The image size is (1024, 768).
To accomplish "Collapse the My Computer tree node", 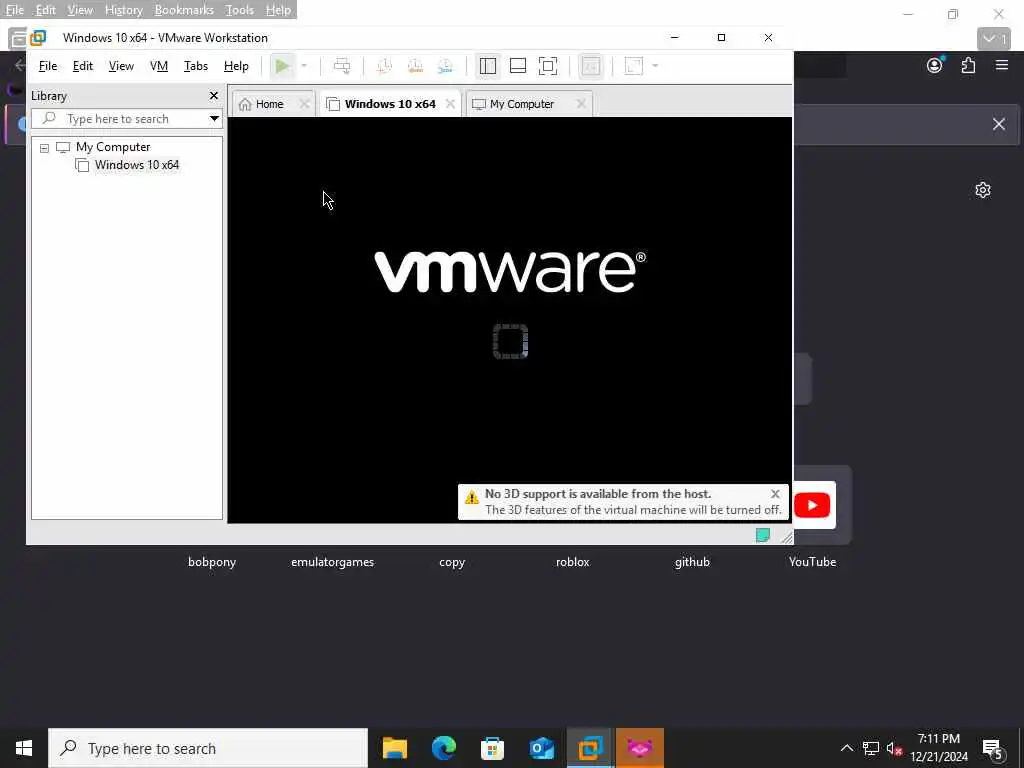I will click(x=44, y=148).
